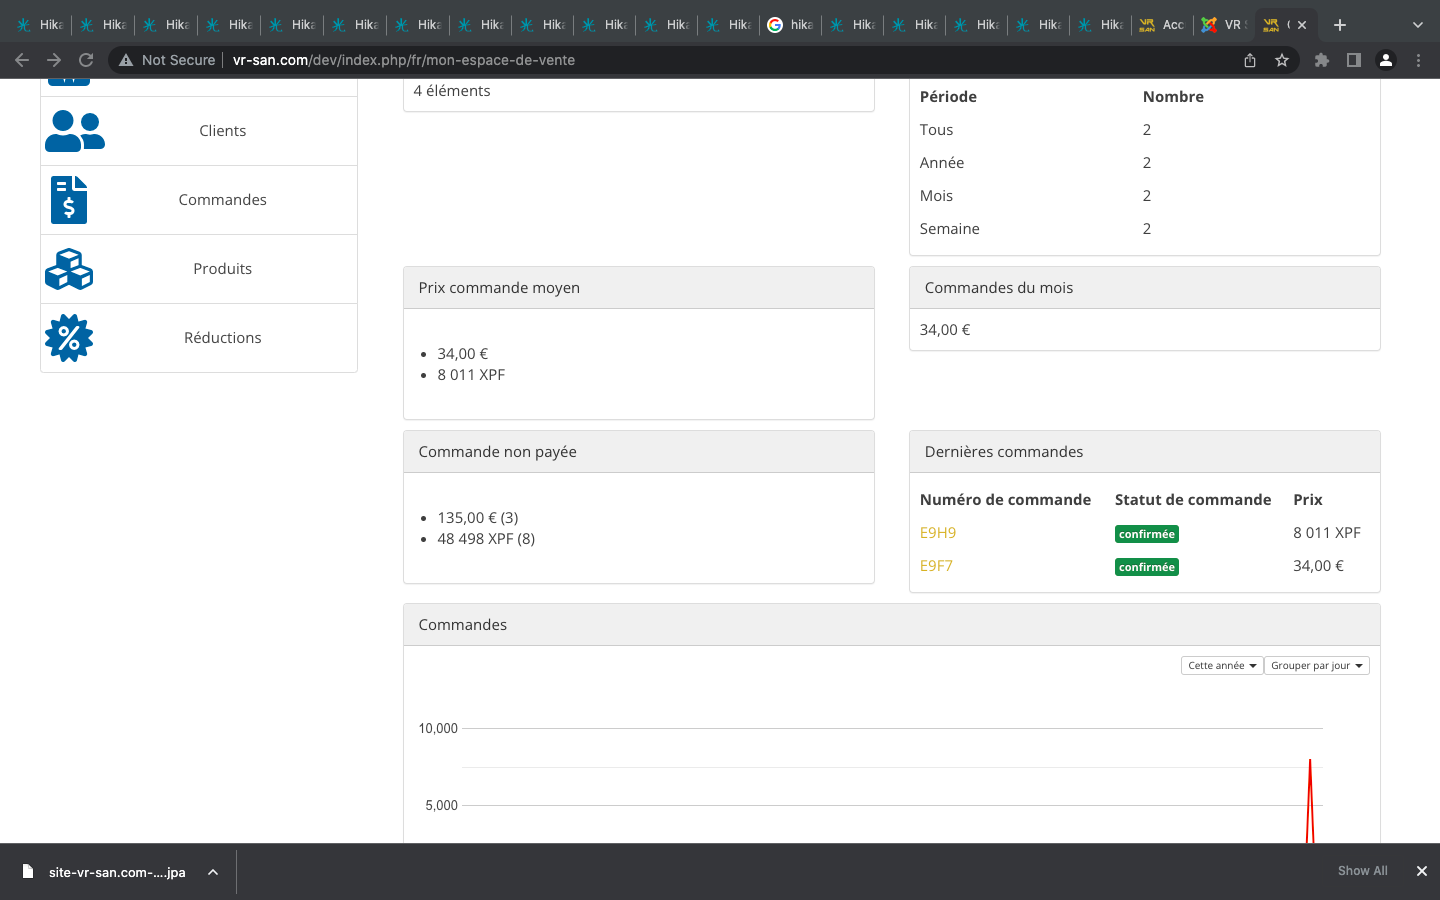1440x900 pixels.
Task: Select the Produits boxes icon
Action: 69,269
